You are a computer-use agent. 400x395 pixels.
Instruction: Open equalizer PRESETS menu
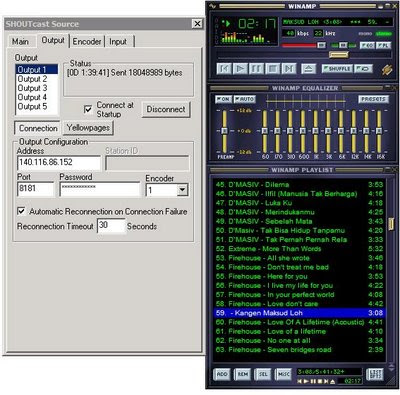pyautogui.click(x=373, y=99)
